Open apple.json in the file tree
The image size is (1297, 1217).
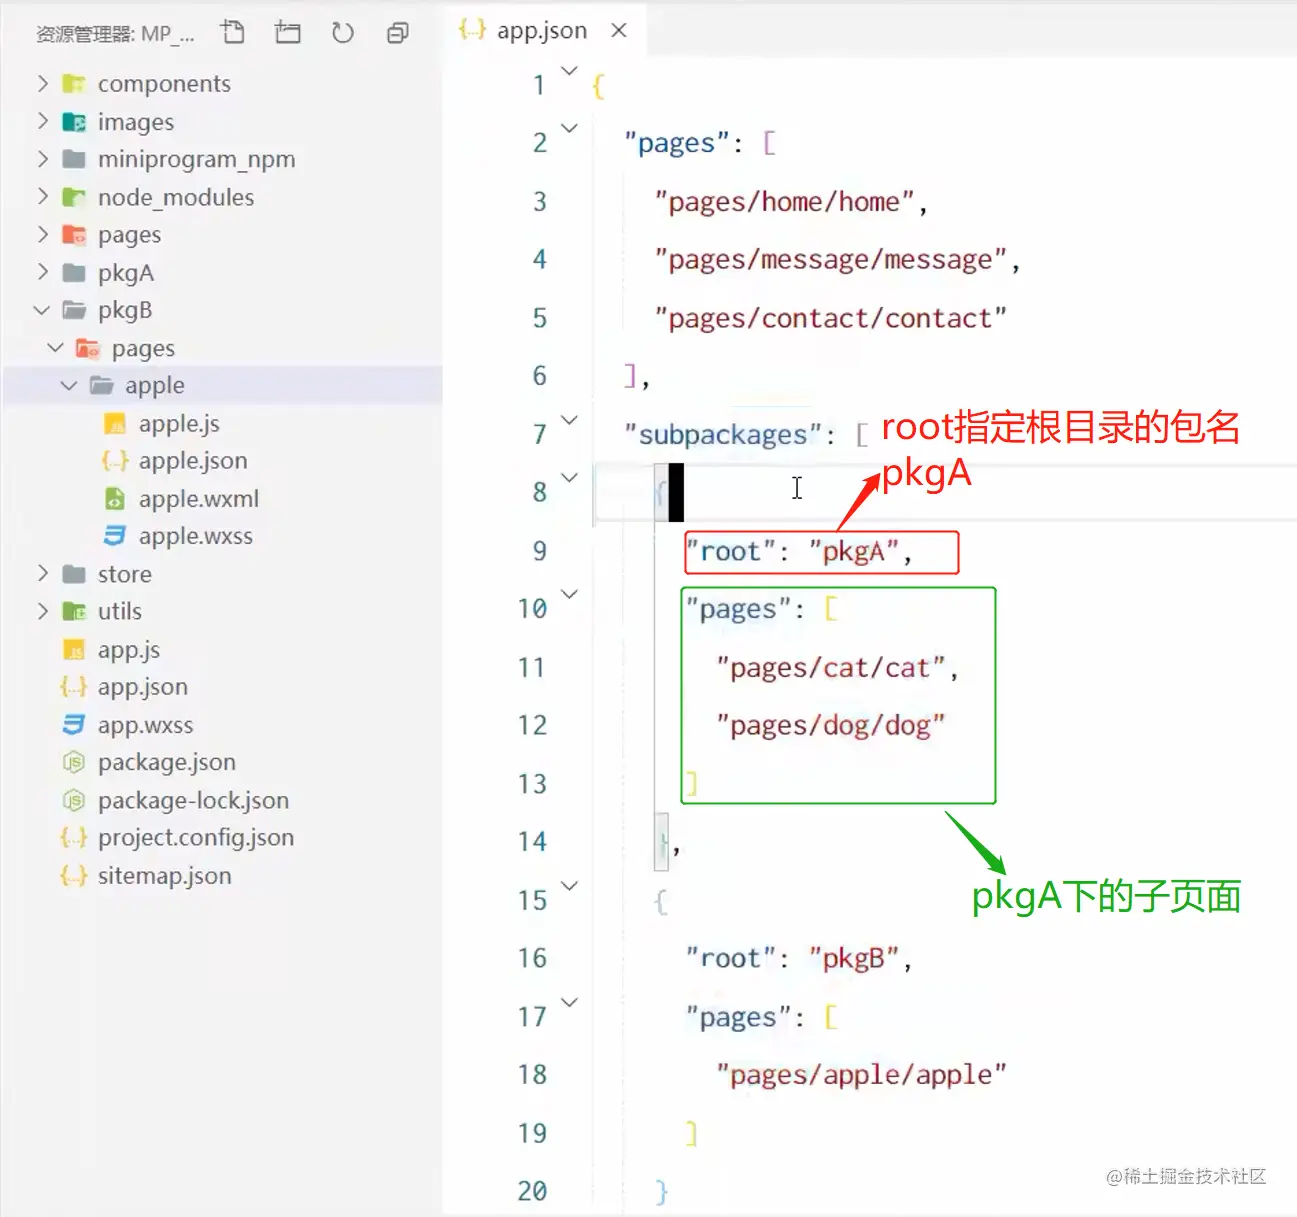[193, 461]
